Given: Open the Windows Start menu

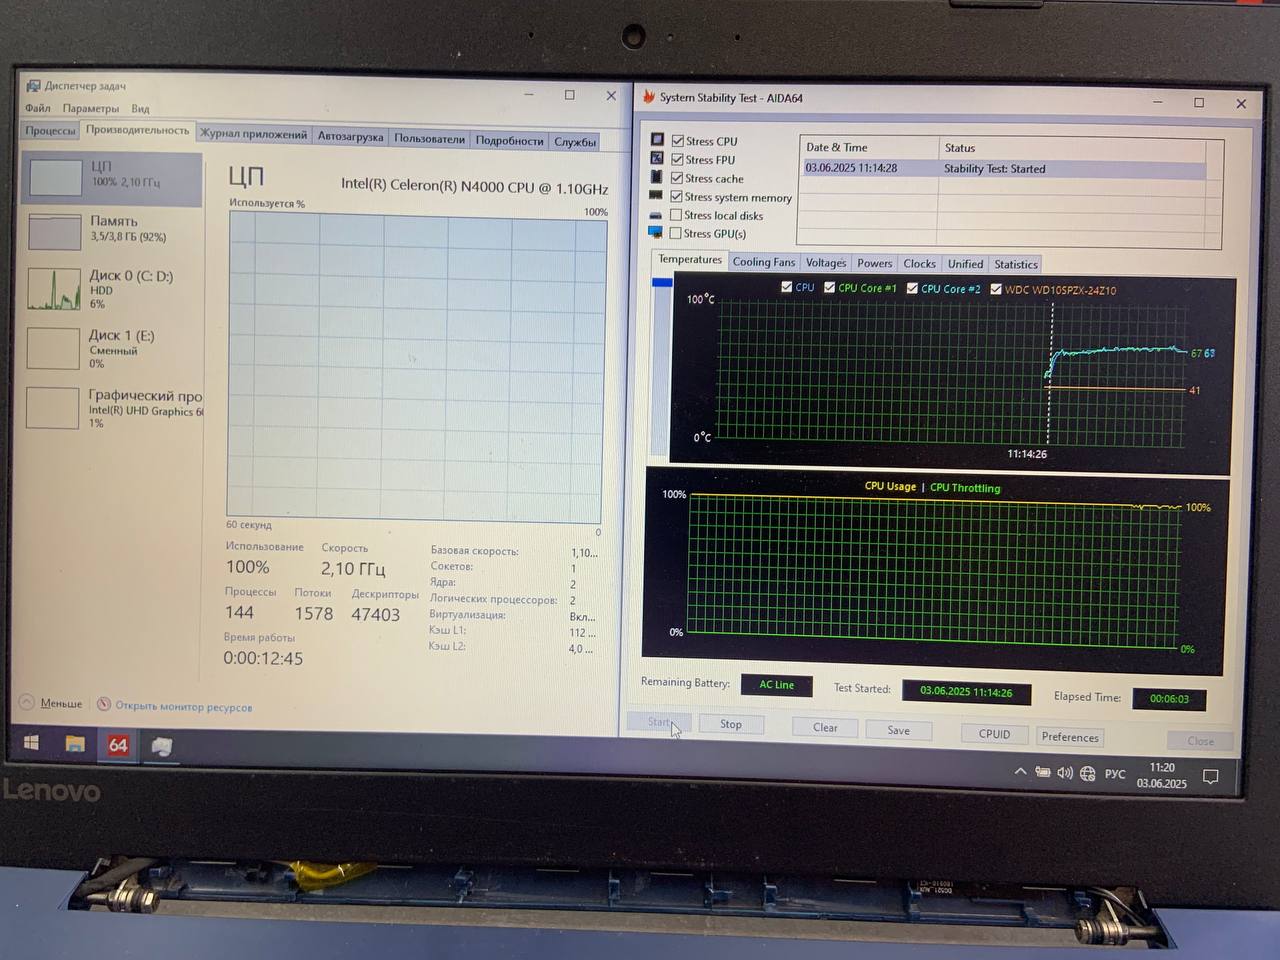Looking at the screenshot, I should (31, 743).
